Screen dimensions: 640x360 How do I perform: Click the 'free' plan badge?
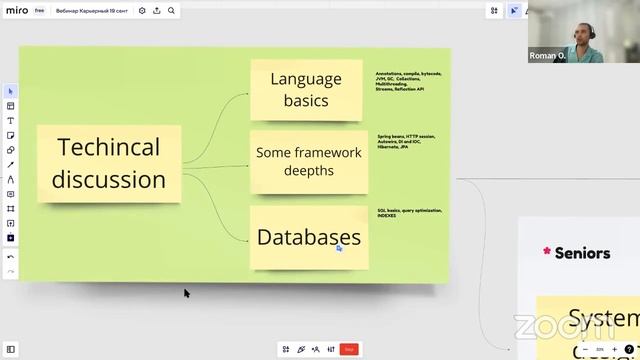coord(40,11)
